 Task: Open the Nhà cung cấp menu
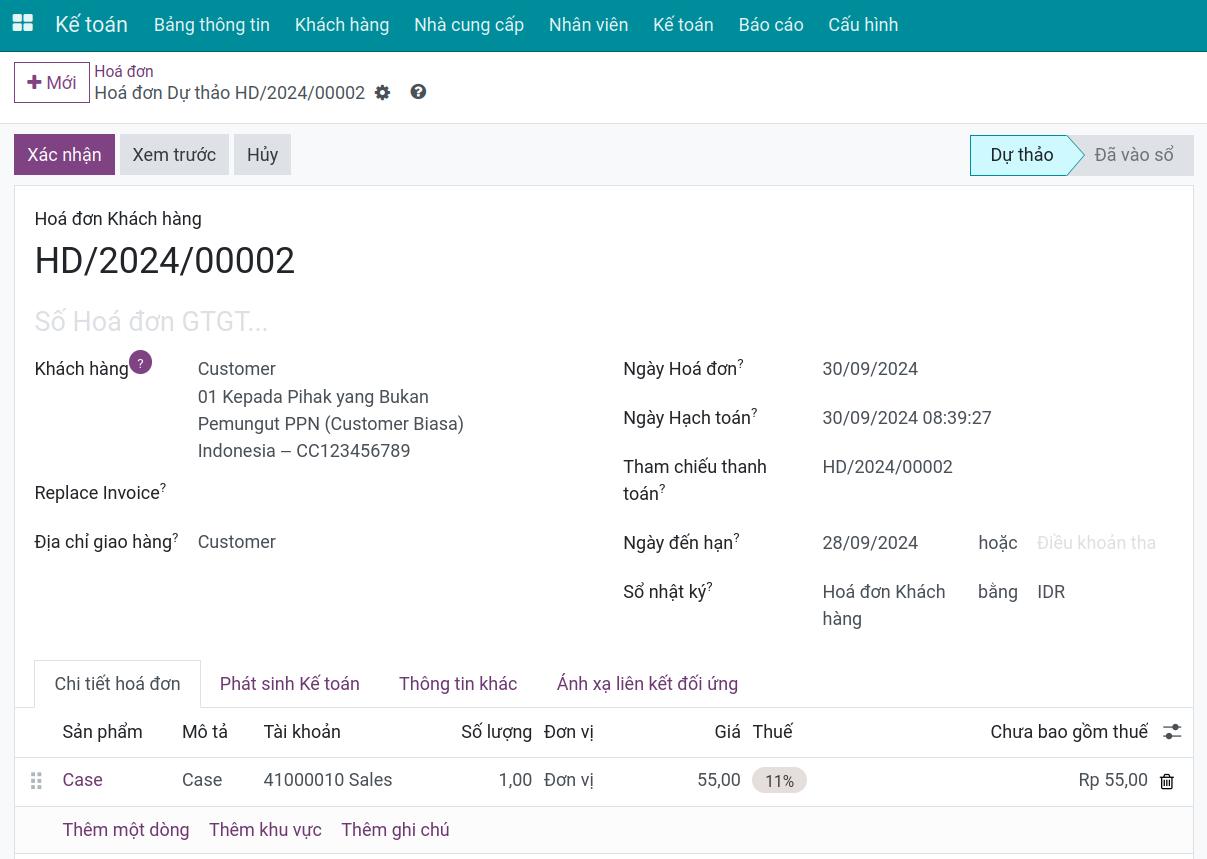click(x=469, y=25)
